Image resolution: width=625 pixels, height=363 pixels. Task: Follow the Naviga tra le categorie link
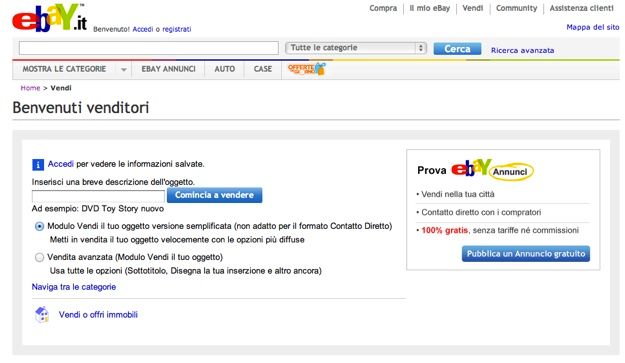pyautogui.click(x=74, y=287)
